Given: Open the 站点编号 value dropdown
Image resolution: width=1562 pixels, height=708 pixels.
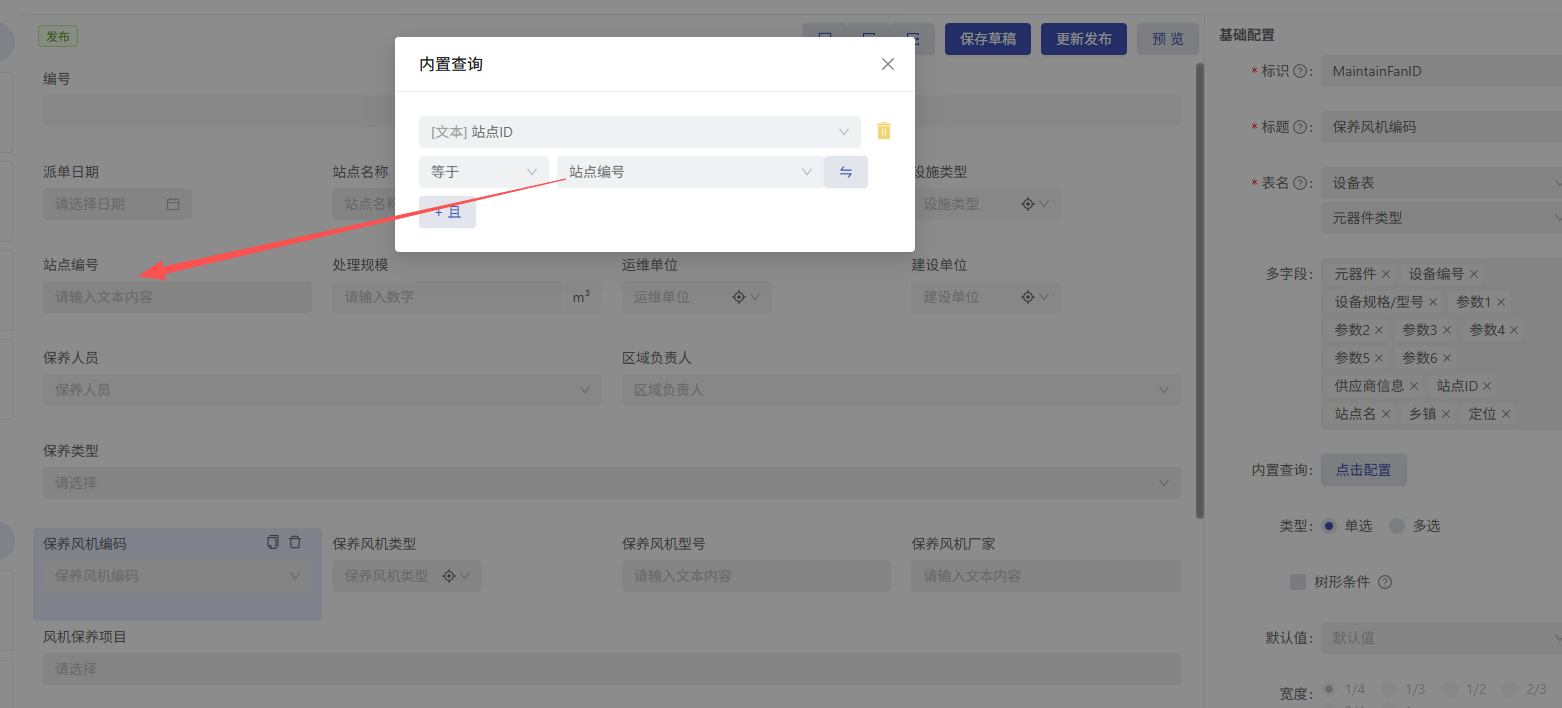Looking at the screenshot, I should tap(690, 172).
